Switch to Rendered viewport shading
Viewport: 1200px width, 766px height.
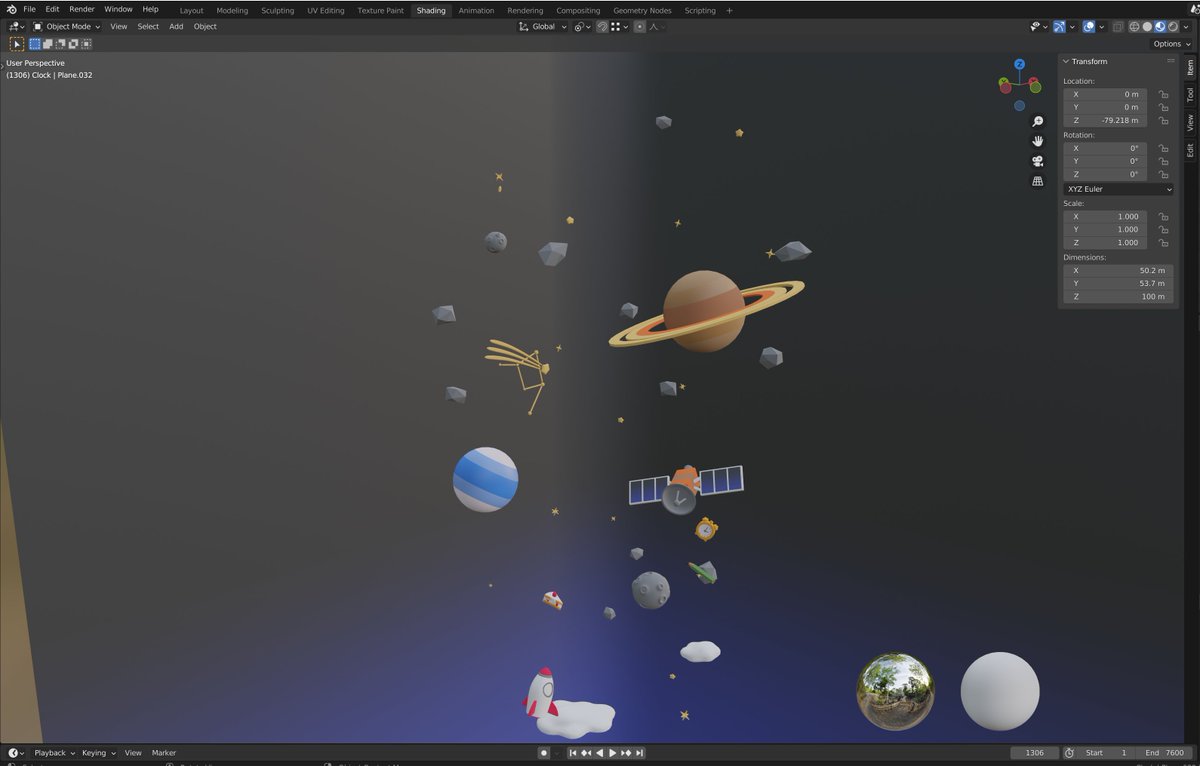pyautogui.click(x=1173, y=27)
